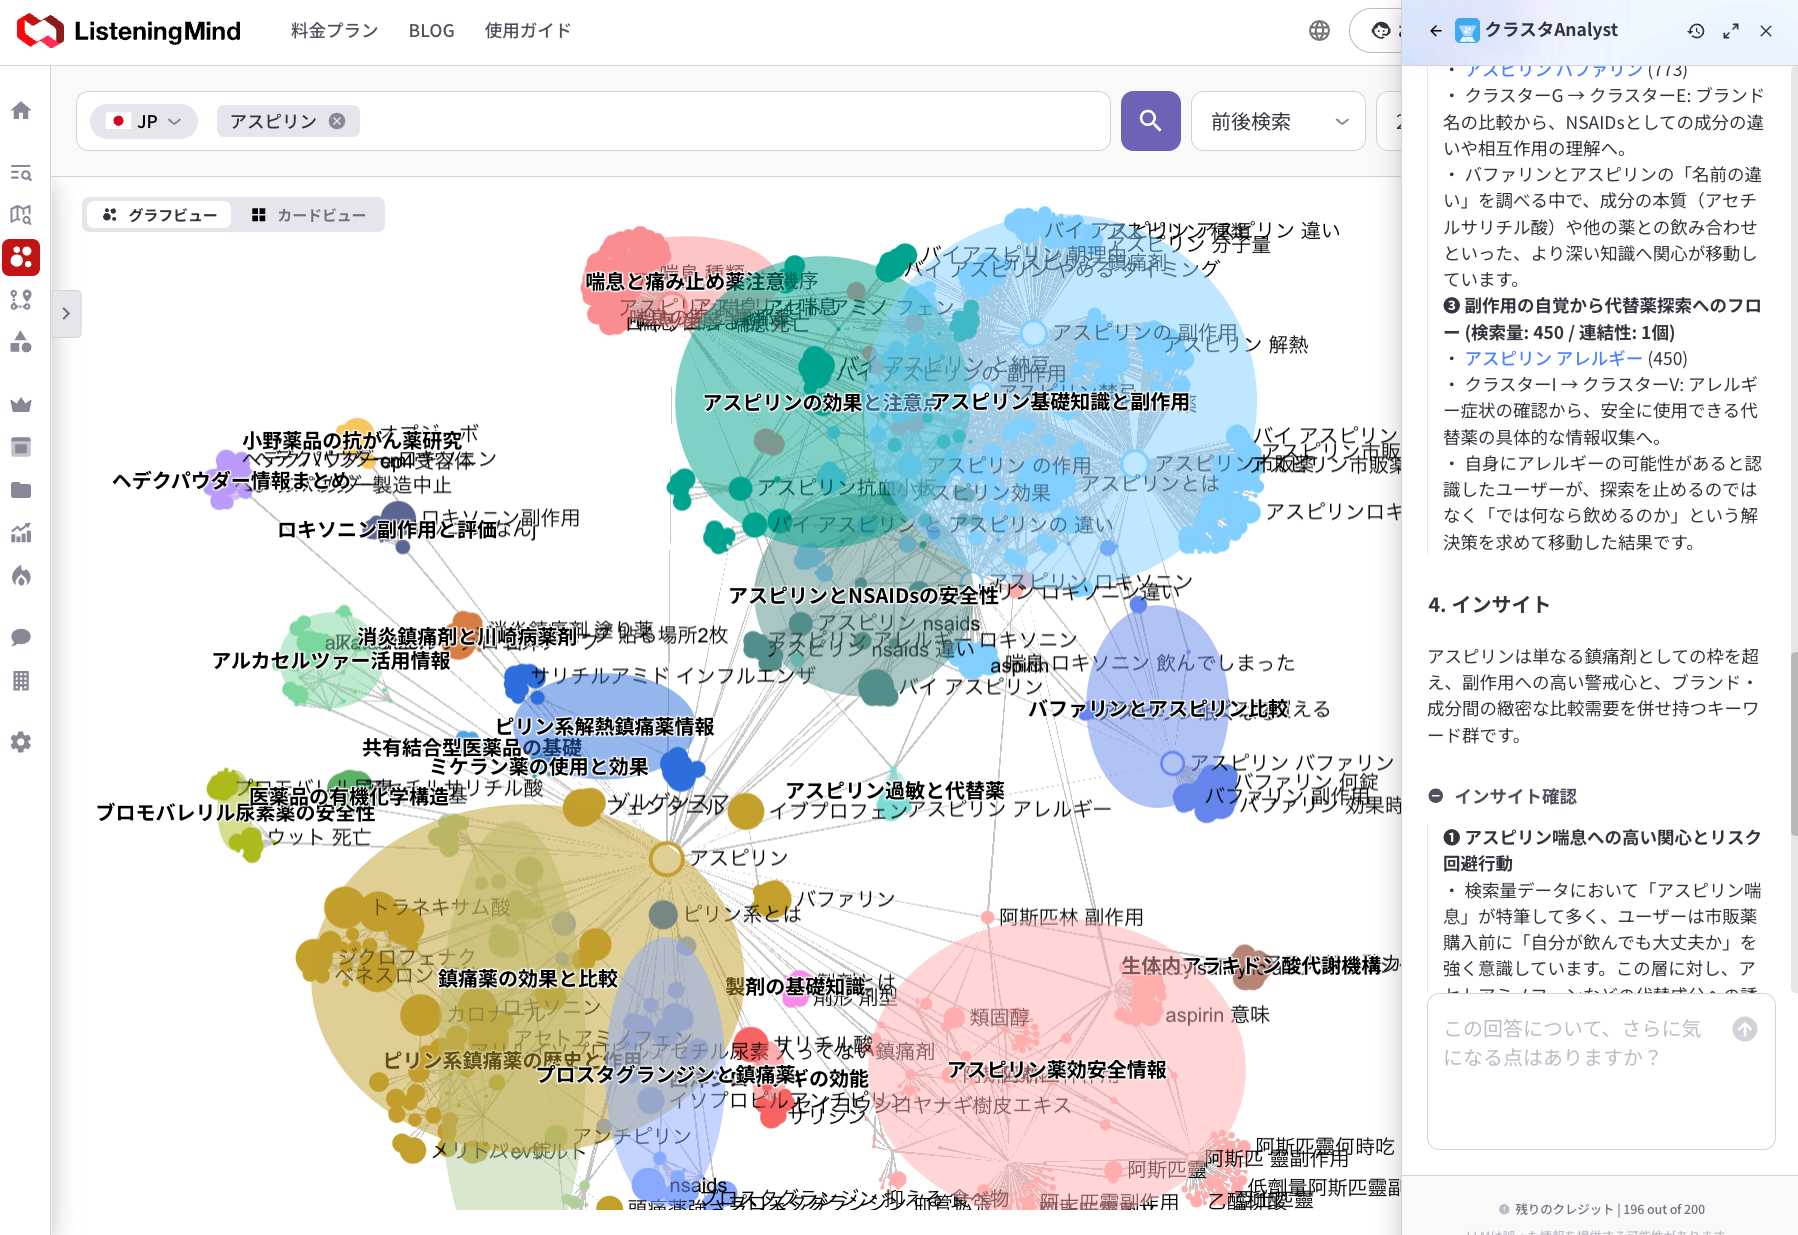Open the home icon in the sidebar

tap(21, 111)
